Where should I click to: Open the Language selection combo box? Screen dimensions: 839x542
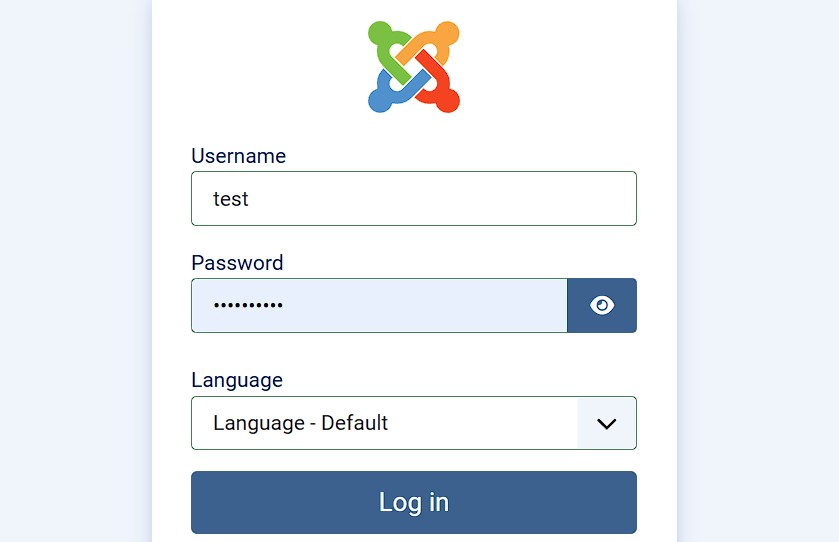[x=384, y=423]
